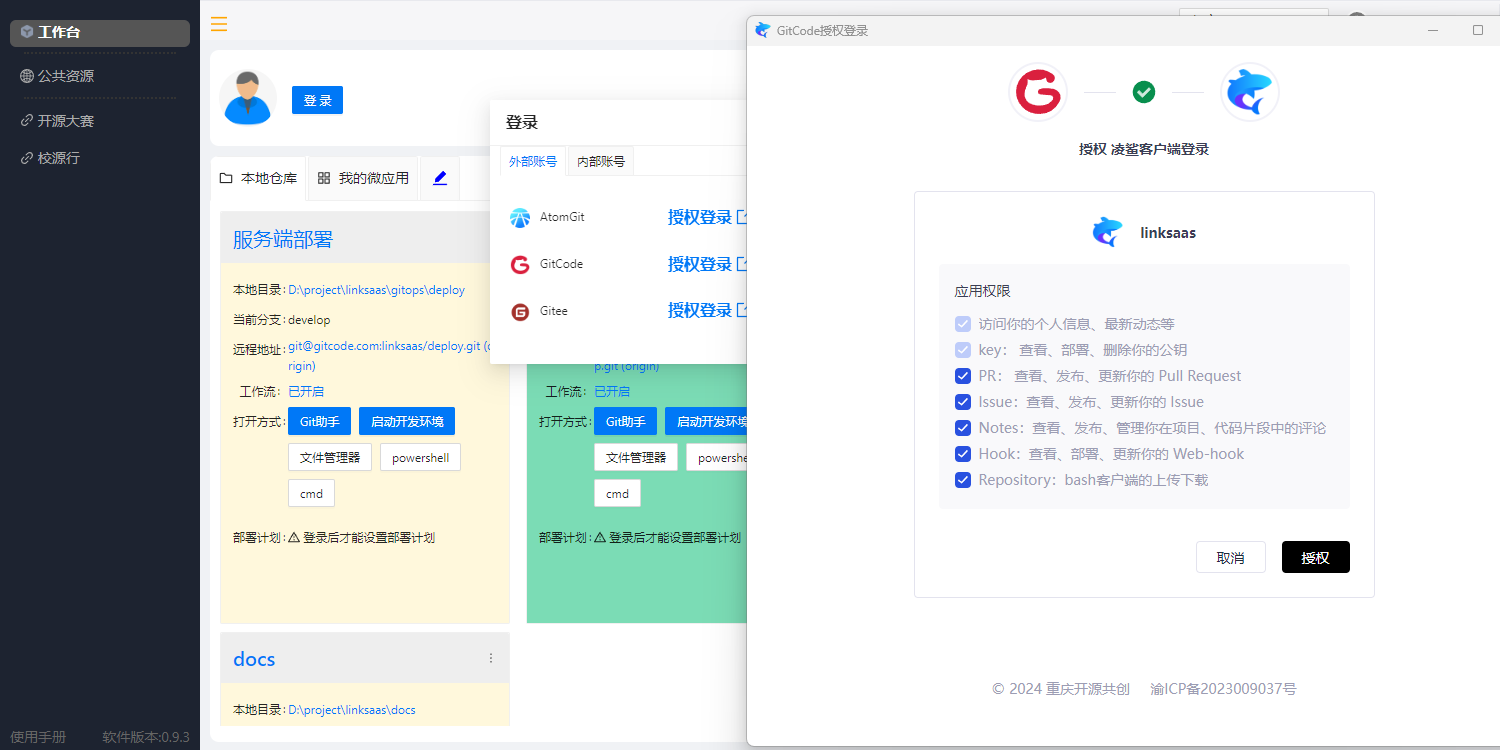Click the title bar icon of GitCode授权登录 window

pyautogui.click(x=763, y=30)
